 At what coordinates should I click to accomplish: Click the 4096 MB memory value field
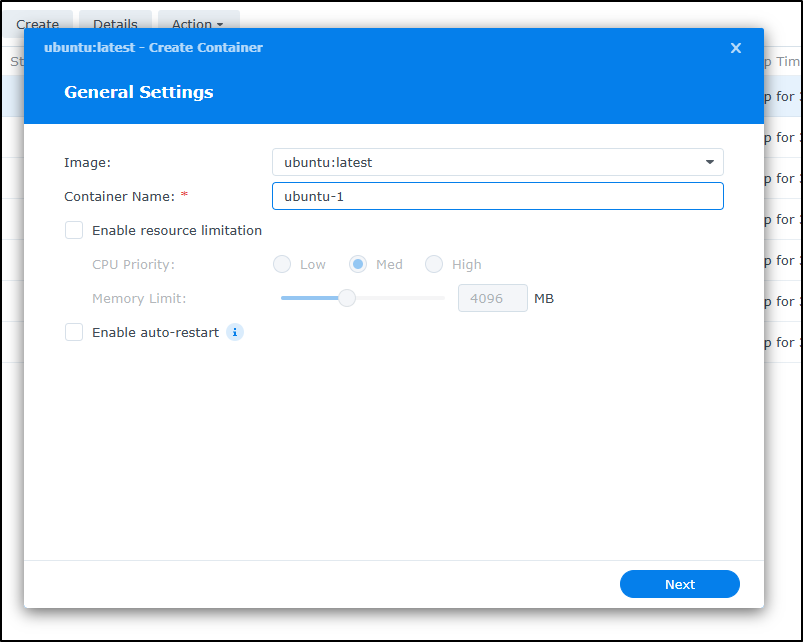pyautogui.click(x=492, y=298)
